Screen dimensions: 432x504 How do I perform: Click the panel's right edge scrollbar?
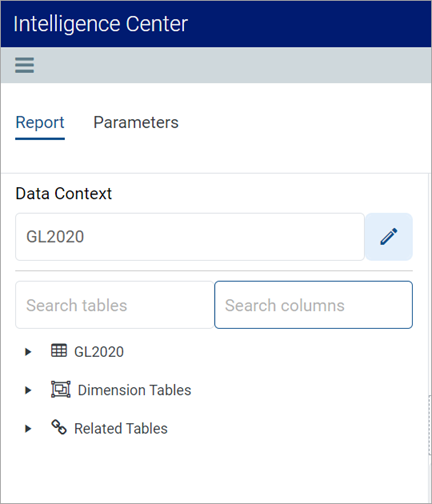[x=430, y=425]
